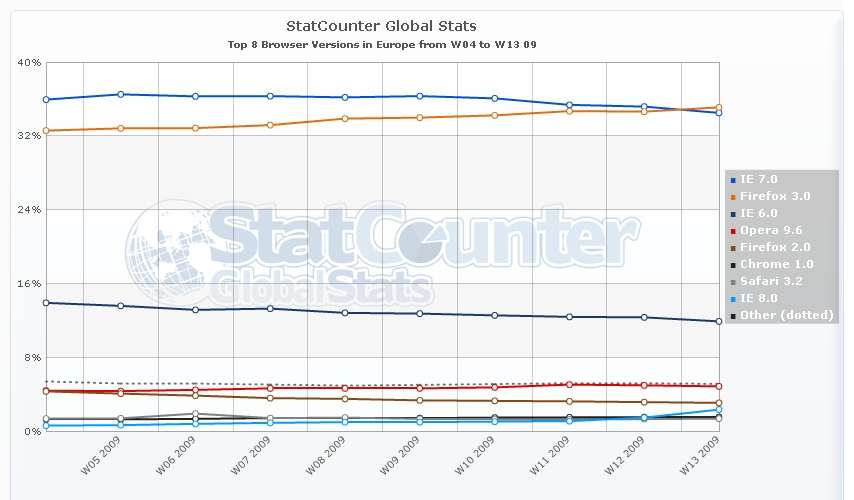854x500 pixels.
Task: Click the StatCounter Global Stats chart title
Action: 381,25
